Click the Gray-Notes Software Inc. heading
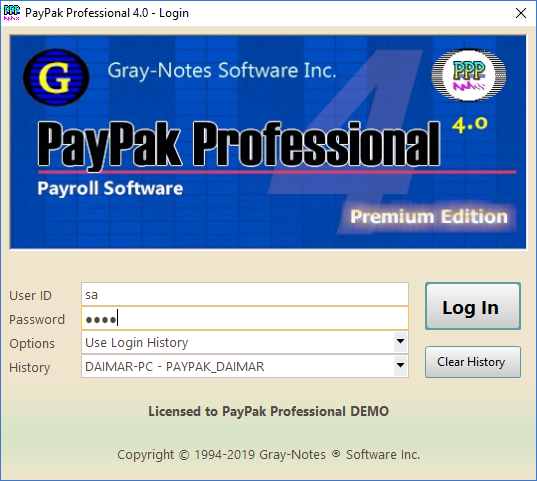The image size is (537, 481). (222, 71)
